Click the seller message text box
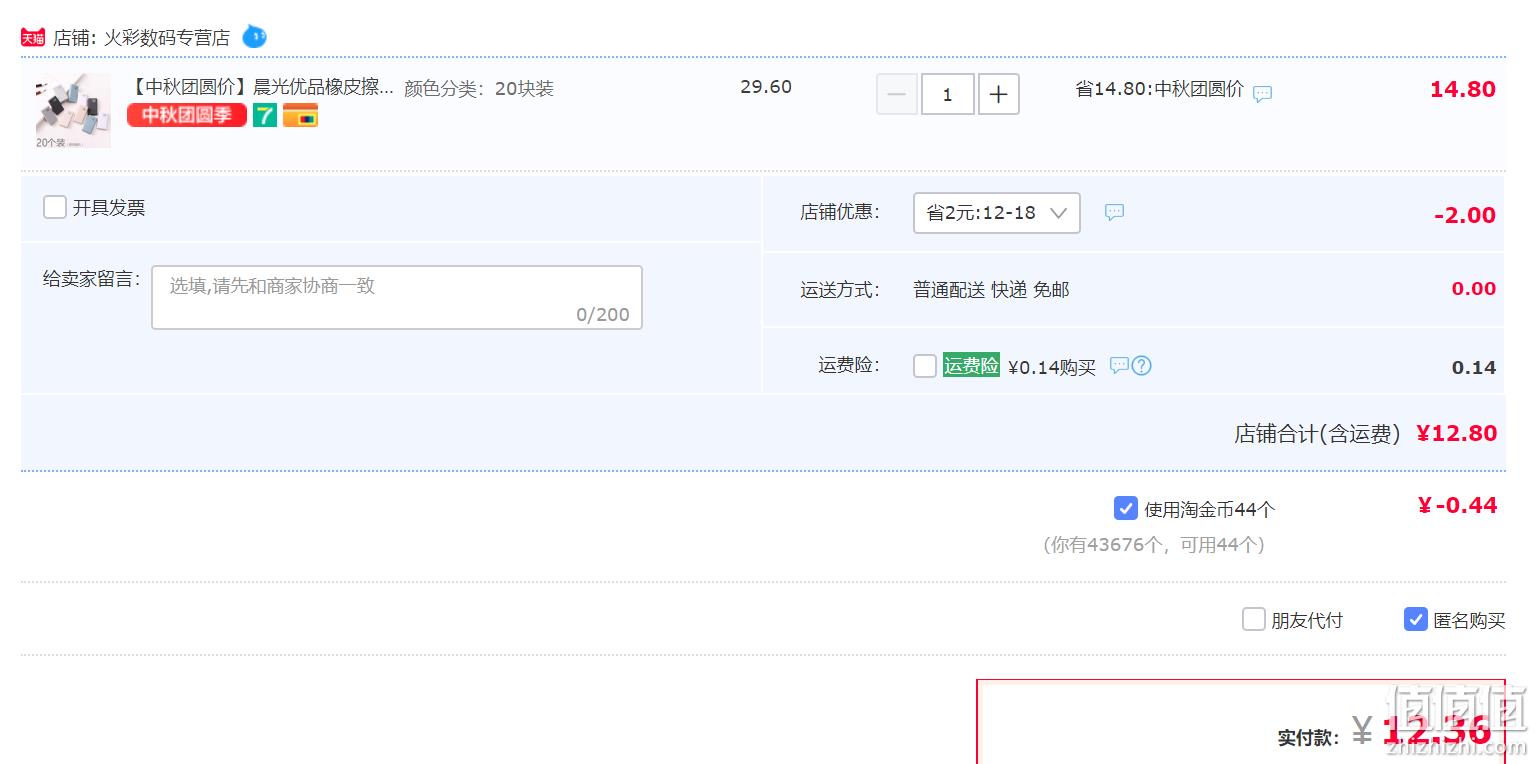The image size is (1536, 764). (397, 297)
